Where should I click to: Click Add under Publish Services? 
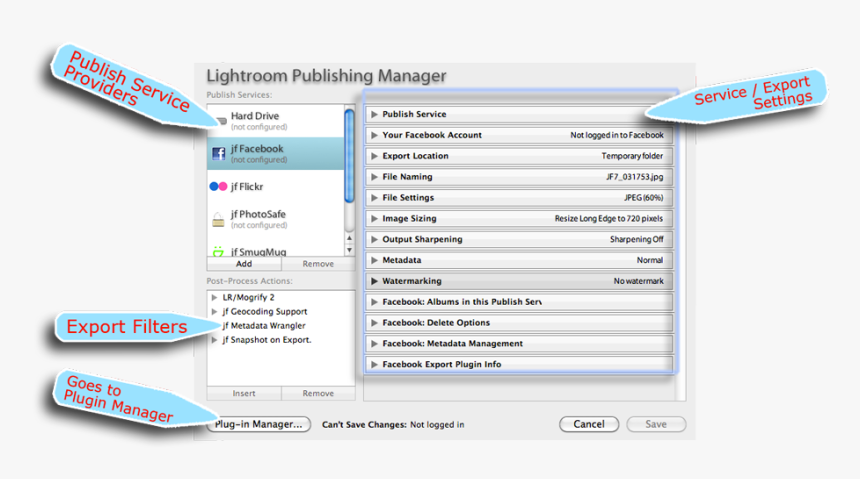pos(244,264)
